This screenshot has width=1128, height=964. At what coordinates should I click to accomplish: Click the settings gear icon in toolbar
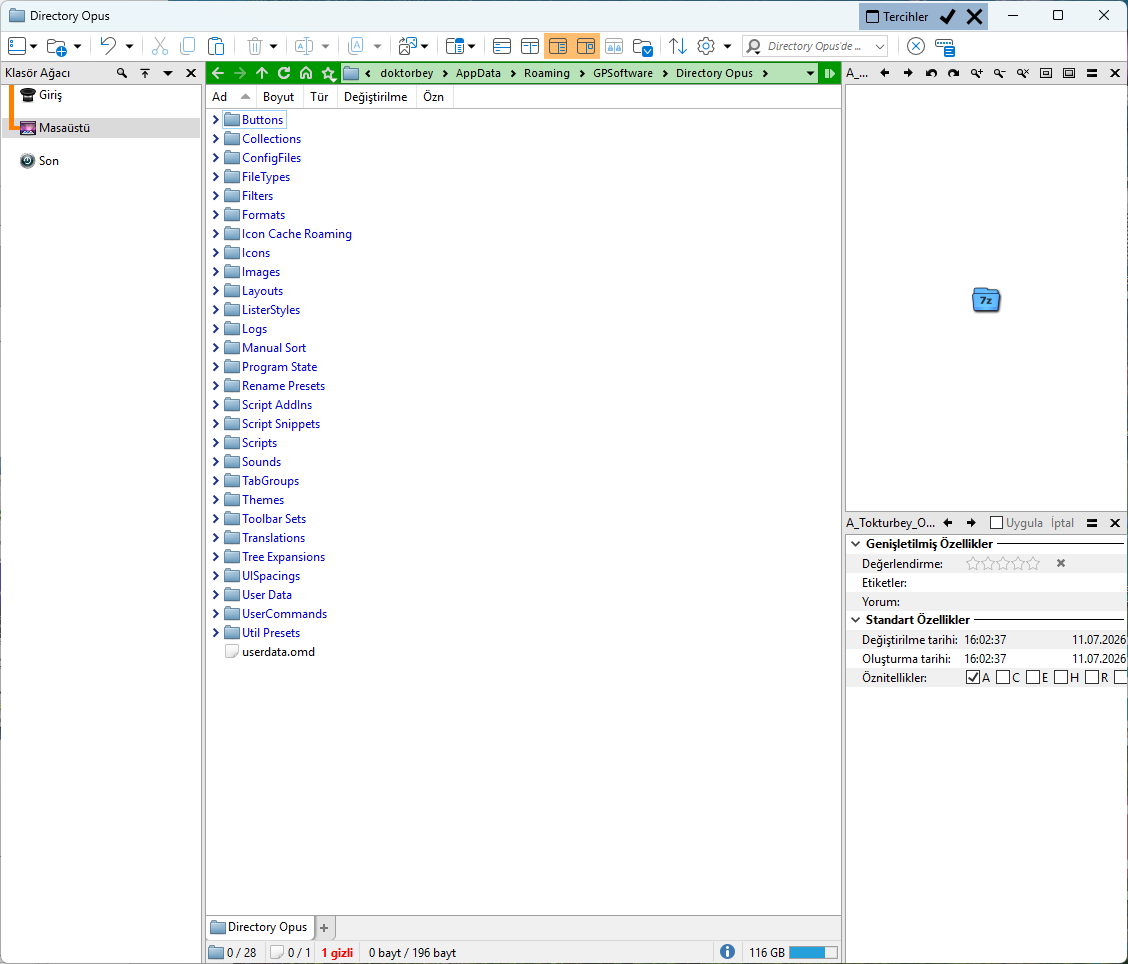706,47
